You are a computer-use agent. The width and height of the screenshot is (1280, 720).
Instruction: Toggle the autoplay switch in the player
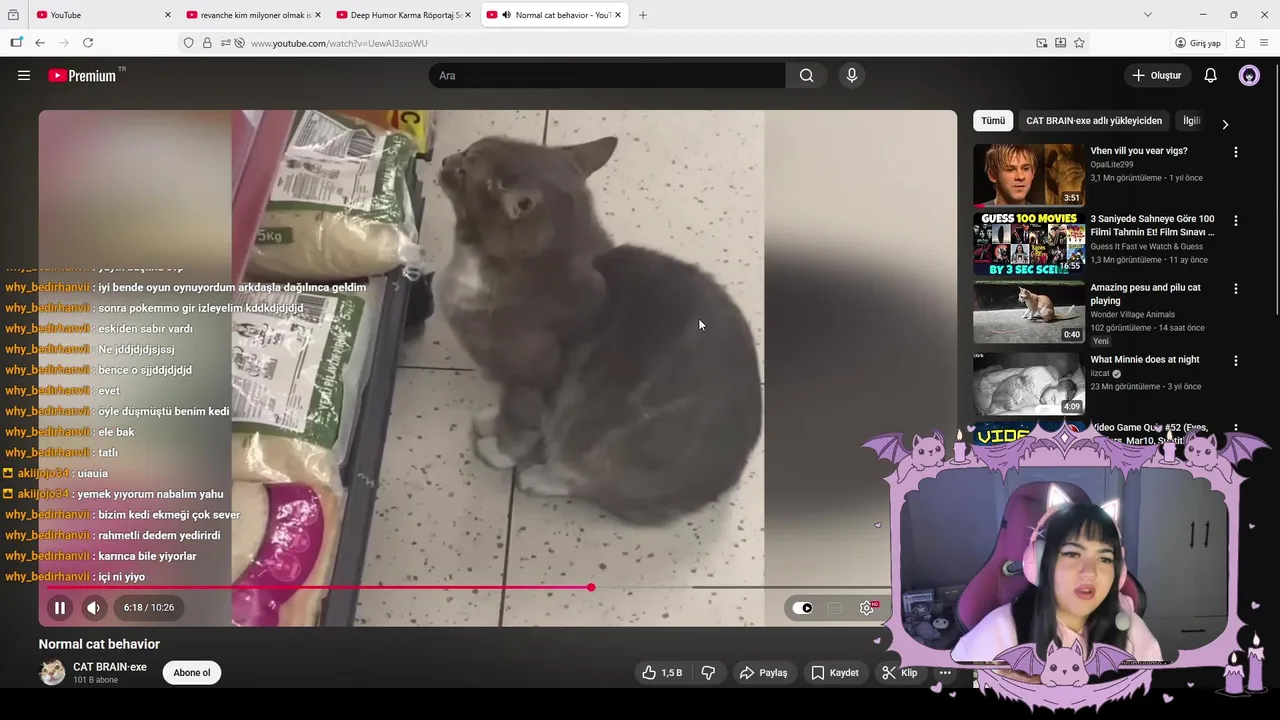tap(803, 607)
